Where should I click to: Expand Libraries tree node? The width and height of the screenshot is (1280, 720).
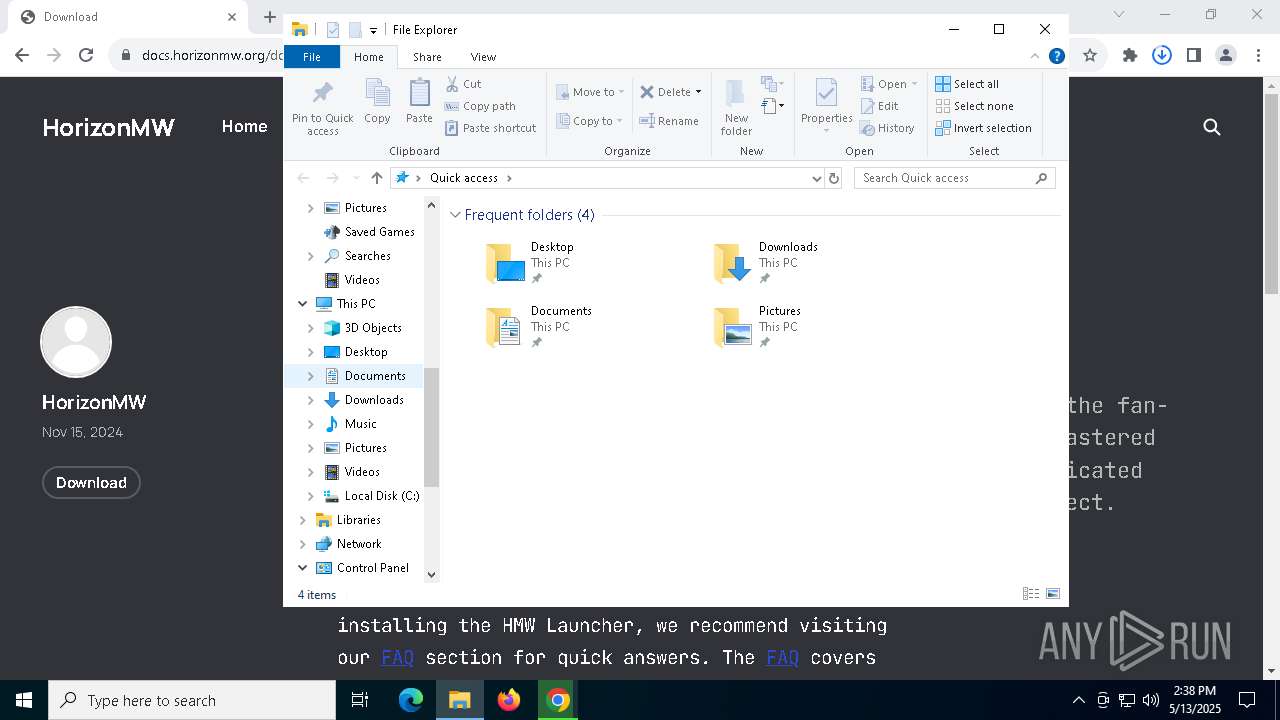[x=303, y=520]
